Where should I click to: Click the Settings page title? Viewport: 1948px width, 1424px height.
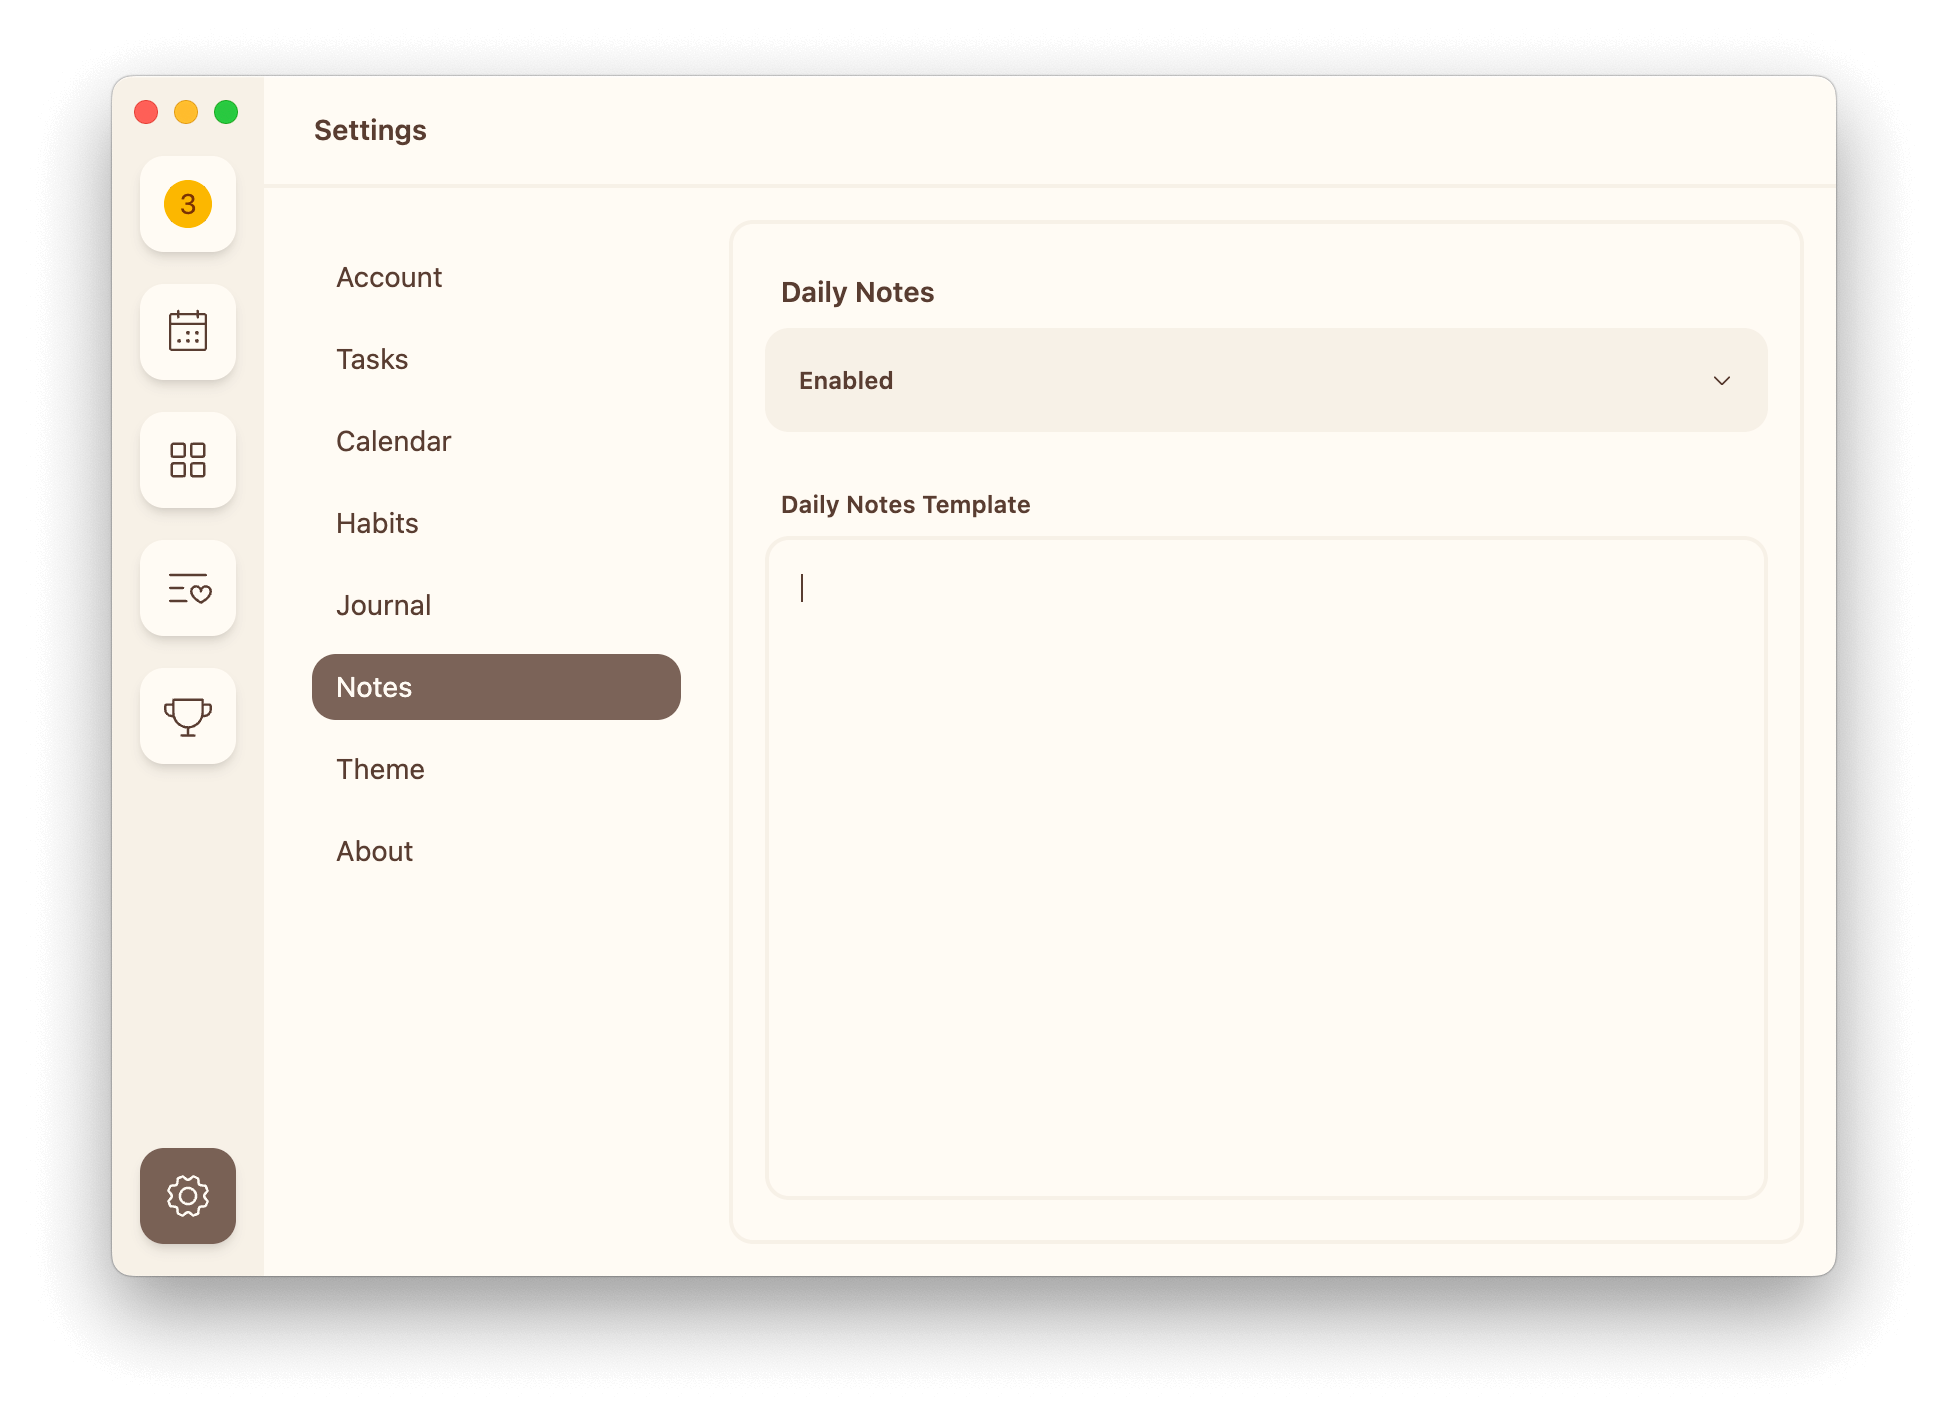(370, 130)
